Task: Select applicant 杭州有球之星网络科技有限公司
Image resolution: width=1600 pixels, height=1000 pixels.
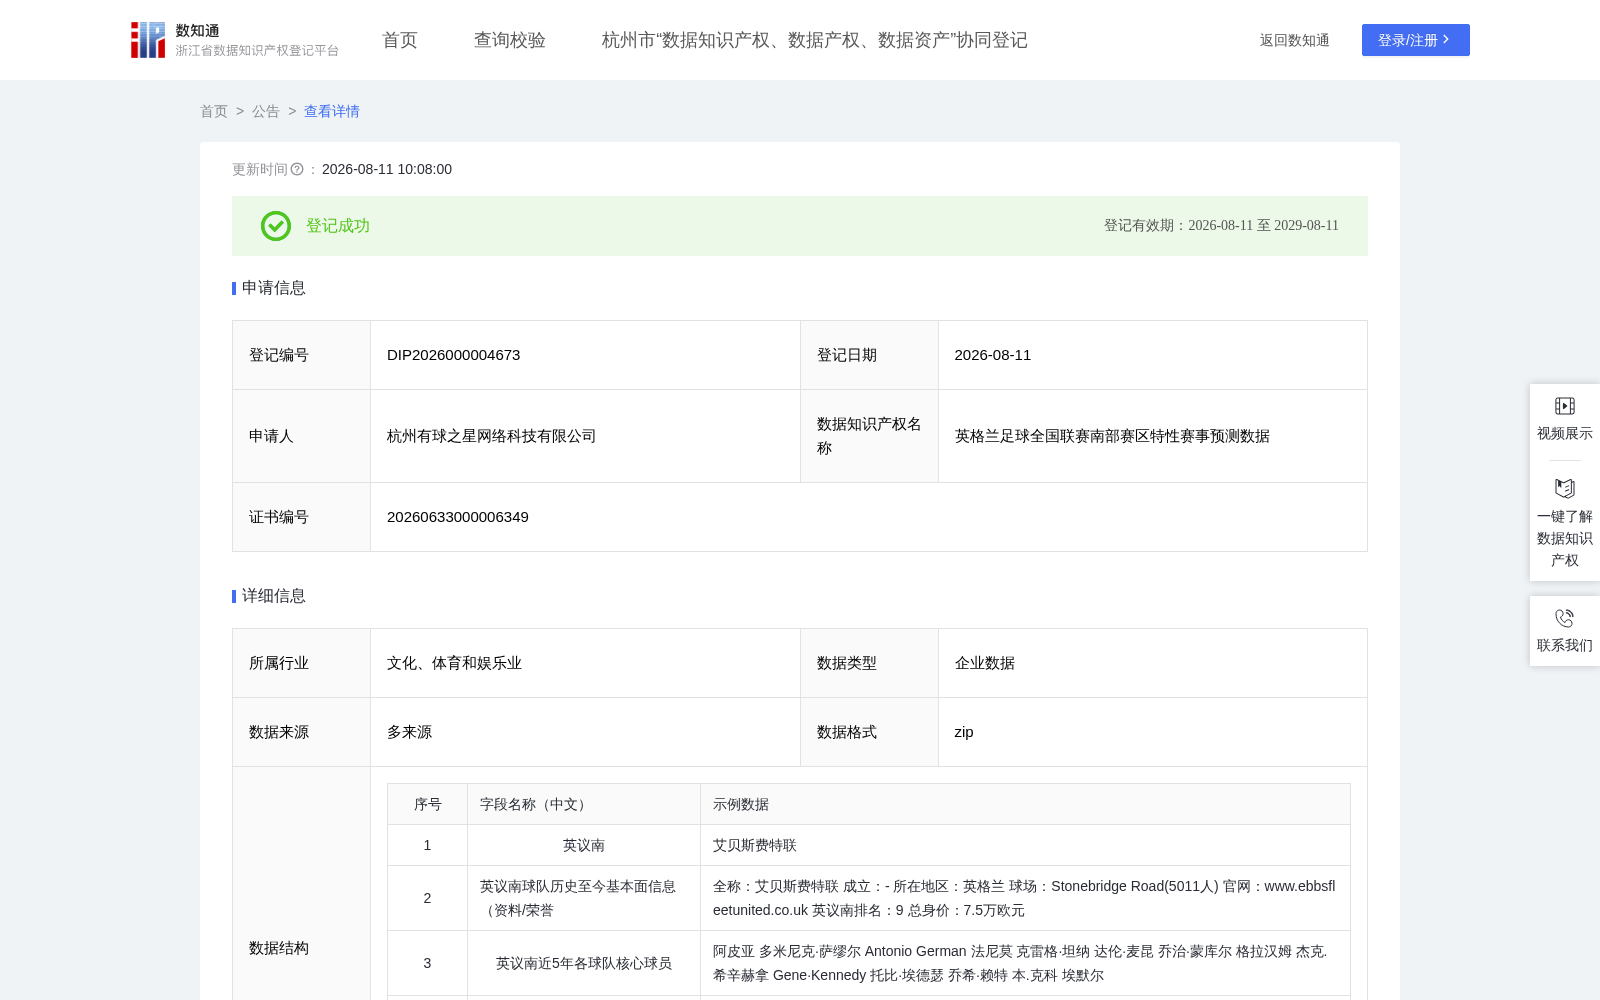Action: 491,436
